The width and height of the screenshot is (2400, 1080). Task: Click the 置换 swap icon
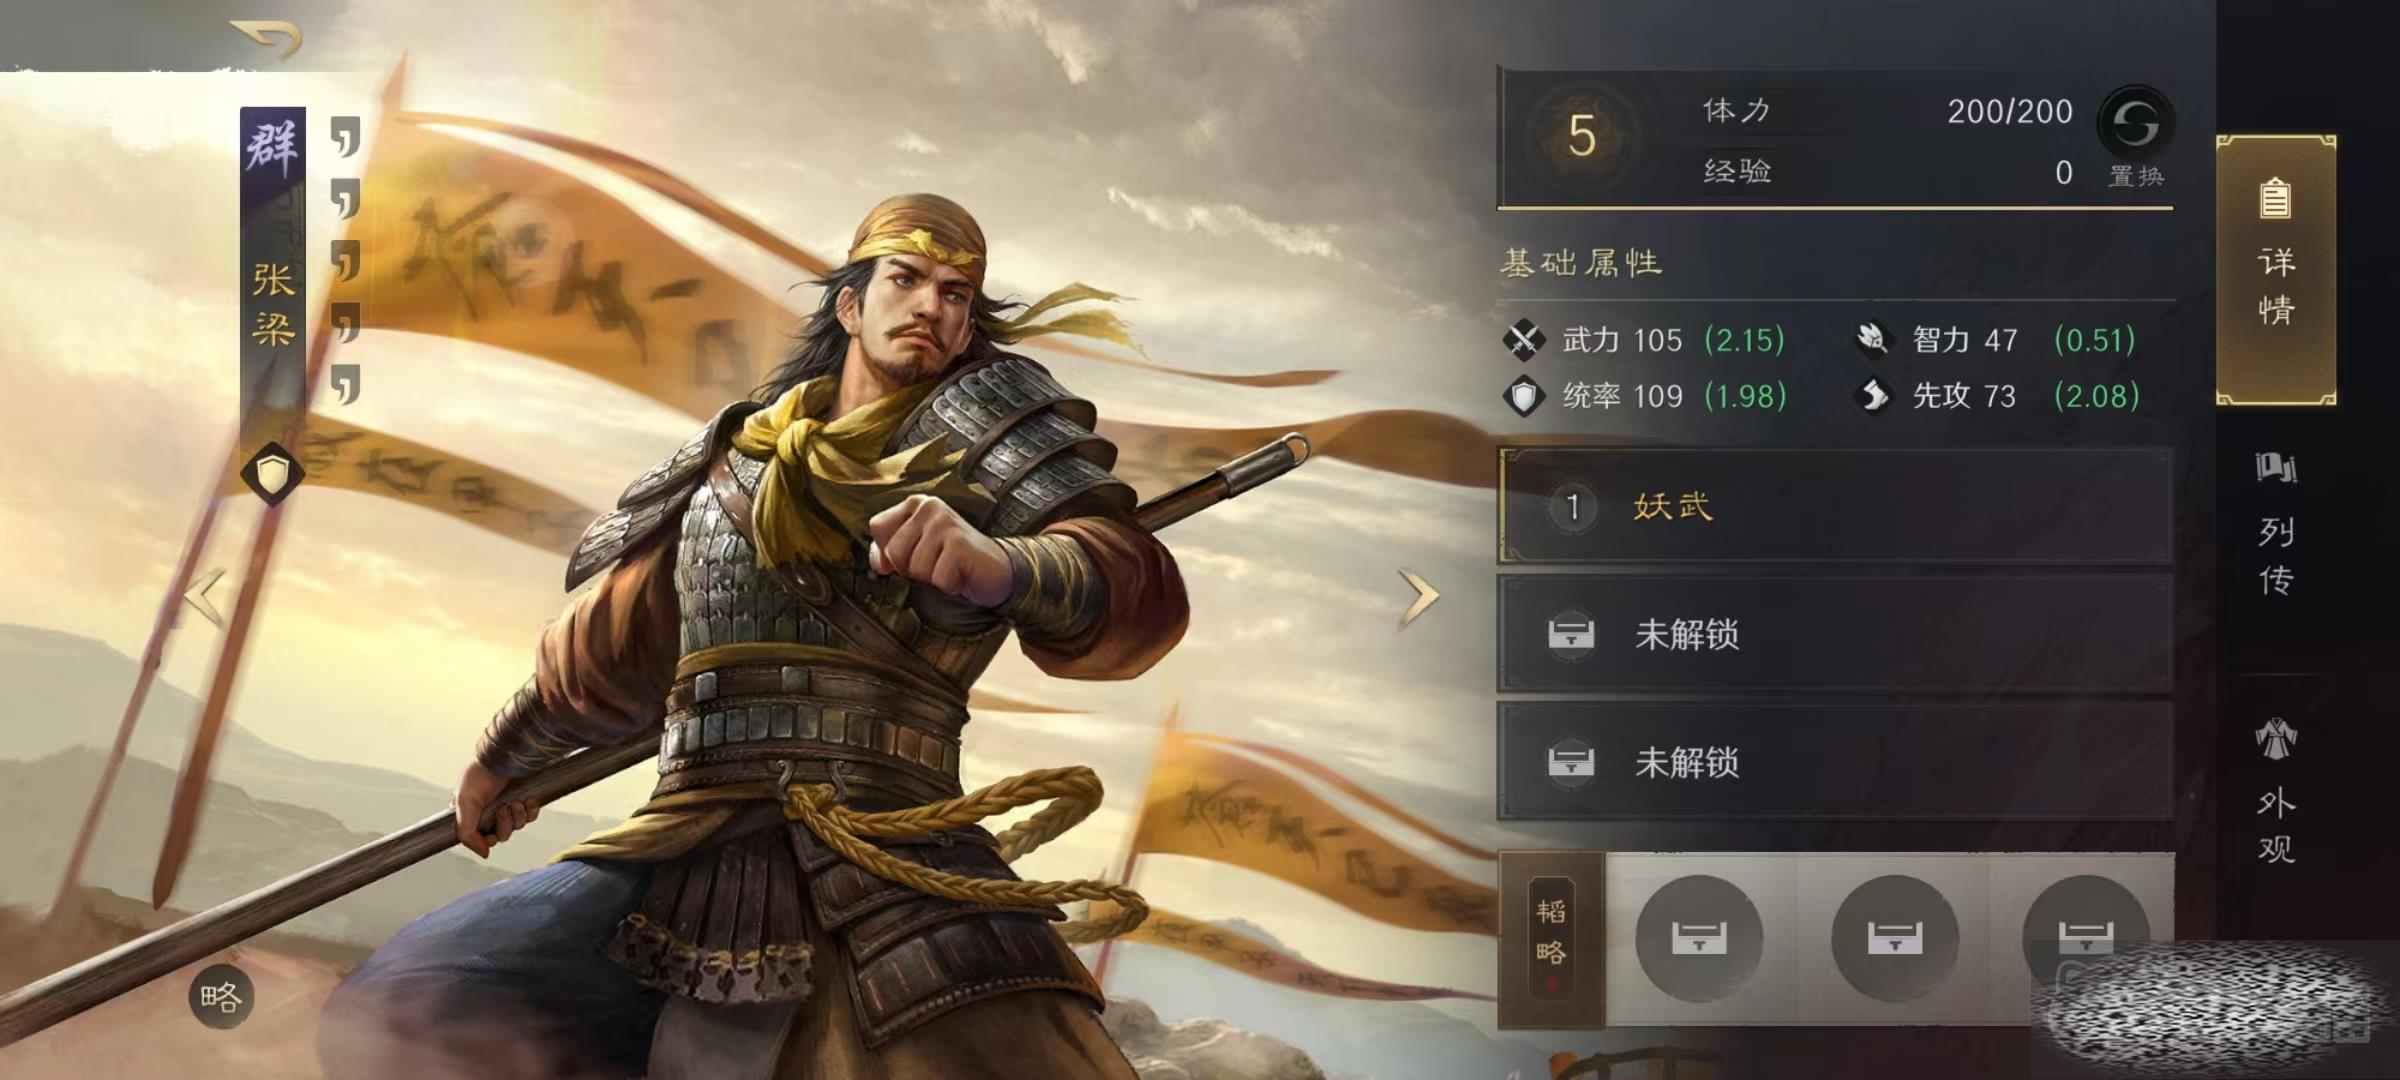click(x=2136, y=123)
